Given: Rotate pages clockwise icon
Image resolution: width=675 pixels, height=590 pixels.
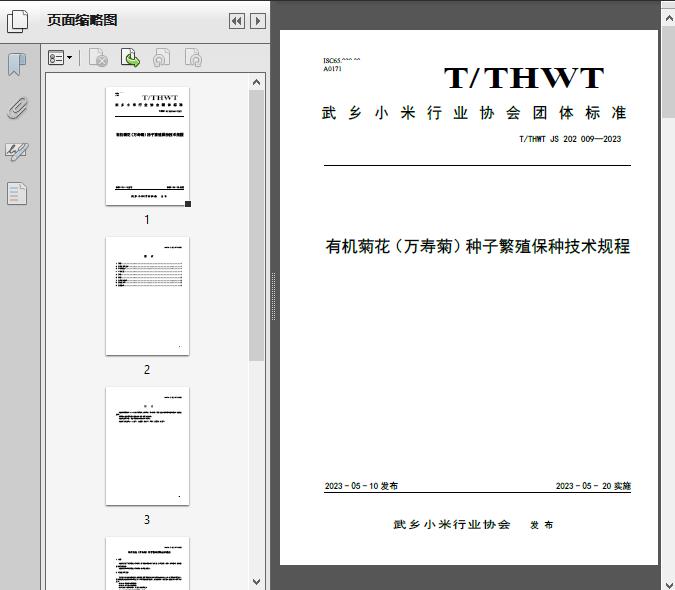Looking at the screenshot, I should (193, 58).
